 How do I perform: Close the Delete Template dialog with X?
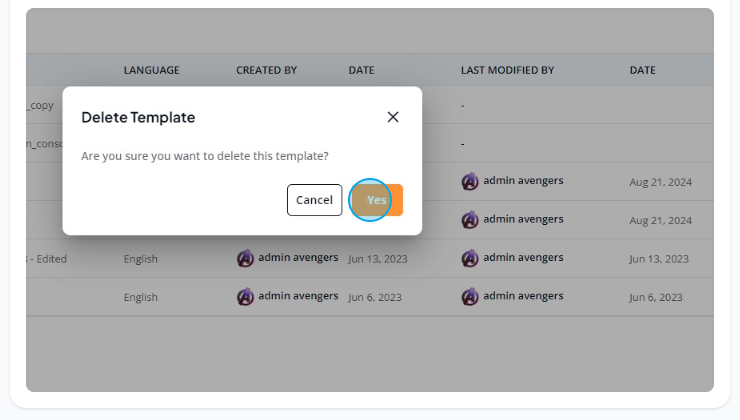tap(393, 117)
